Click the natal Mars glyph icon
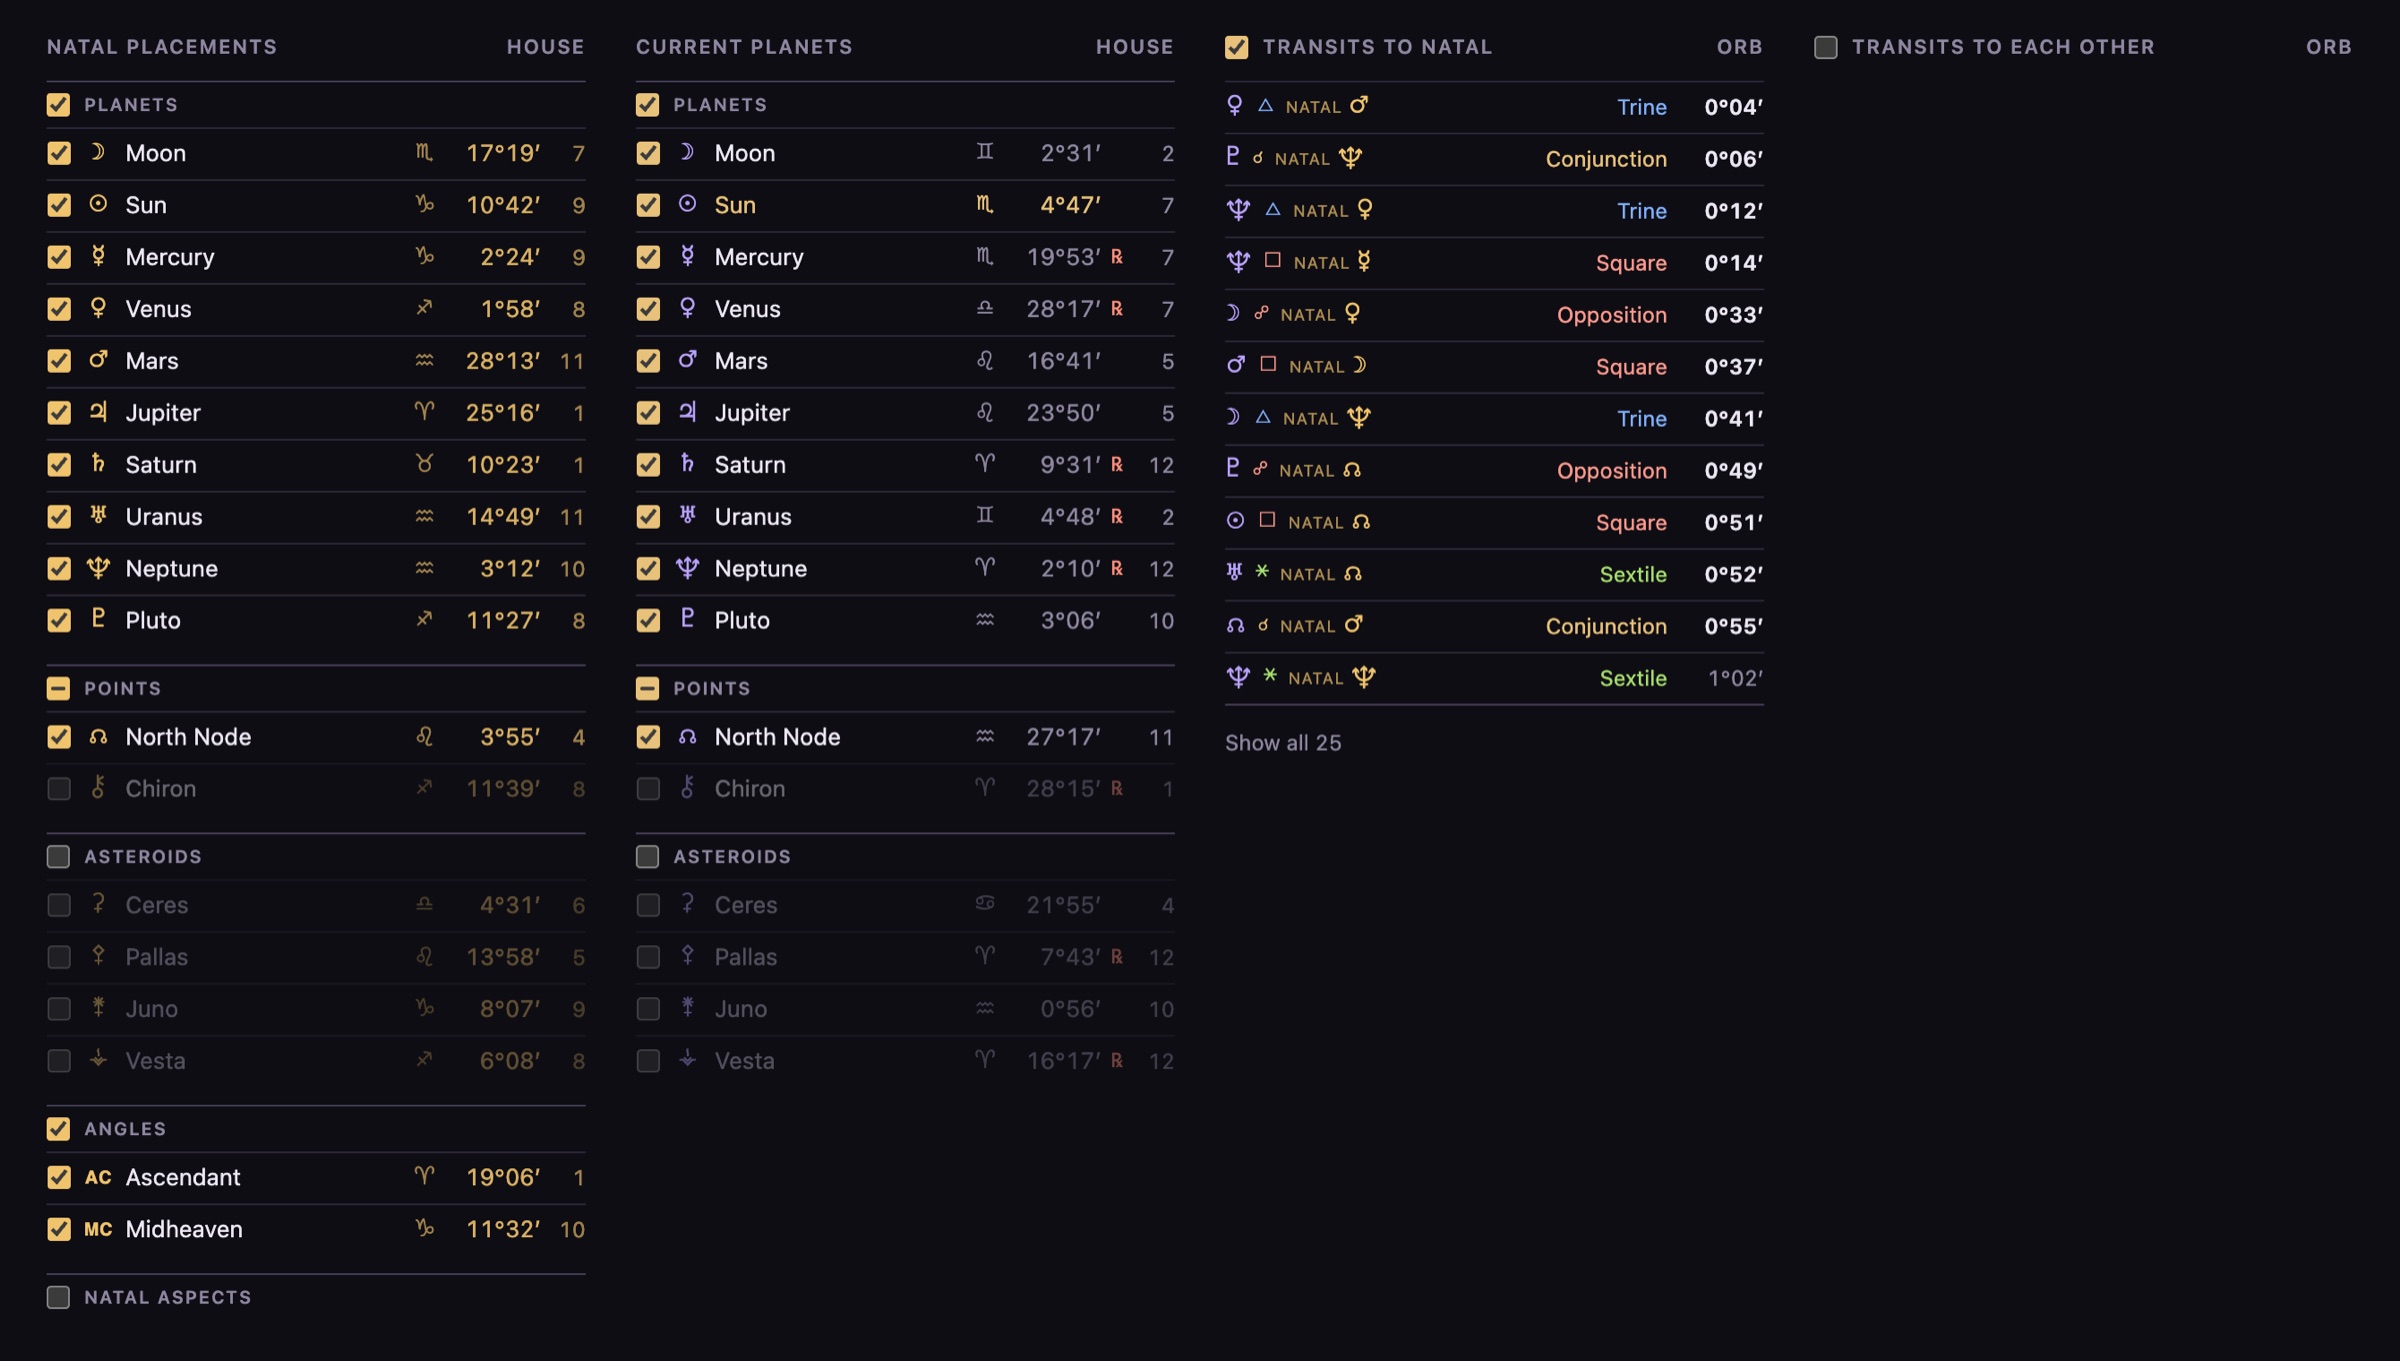Image resolution: width=2400 pixels, height=1361 pixels. click(x=98, y=360)
